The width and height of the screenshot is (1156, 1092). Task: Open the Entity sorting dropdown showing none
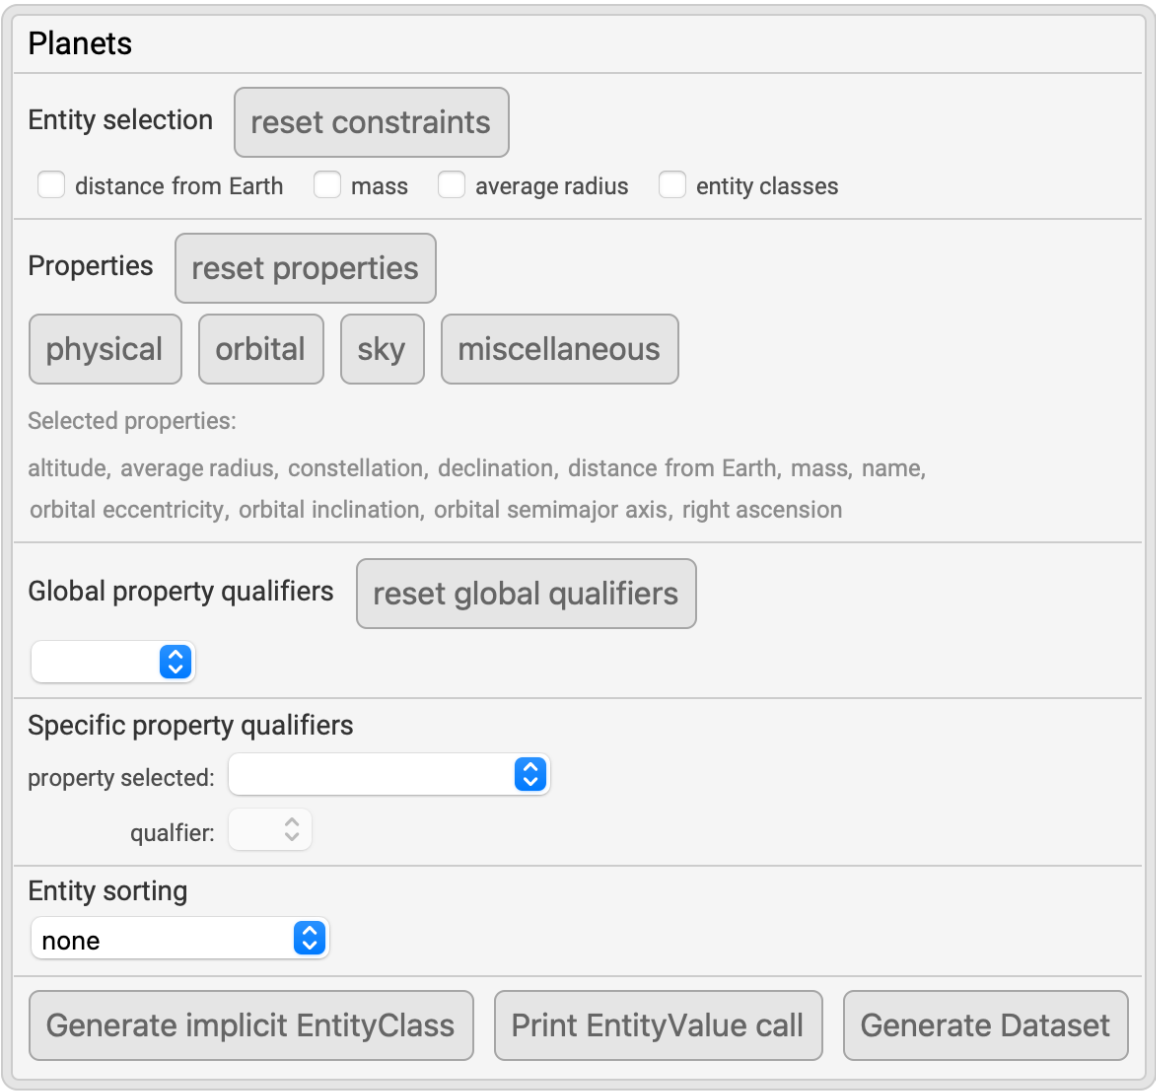point(180,939)
